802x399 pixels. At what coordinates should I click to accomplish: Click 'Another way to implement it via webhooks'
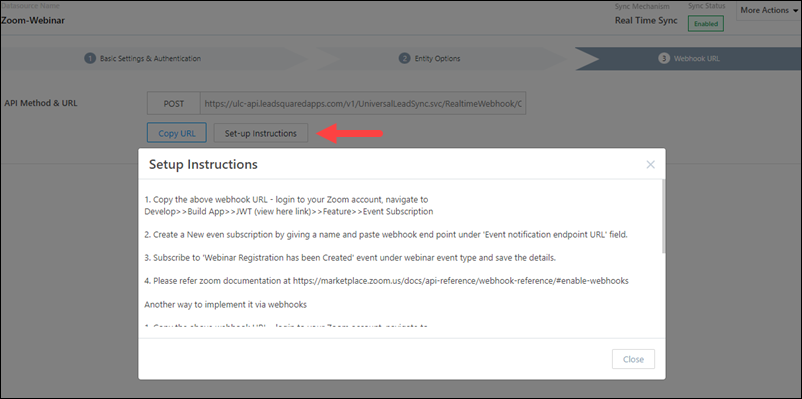226,304
